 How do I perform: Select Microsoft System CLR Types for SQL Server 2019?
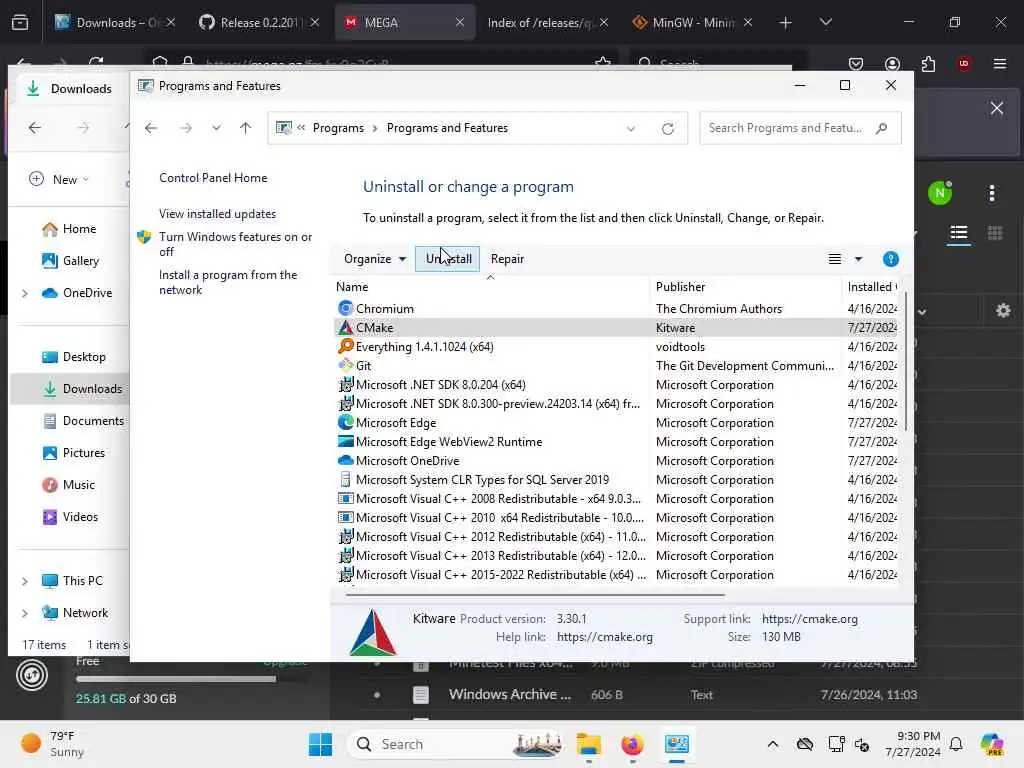[616, 479]
